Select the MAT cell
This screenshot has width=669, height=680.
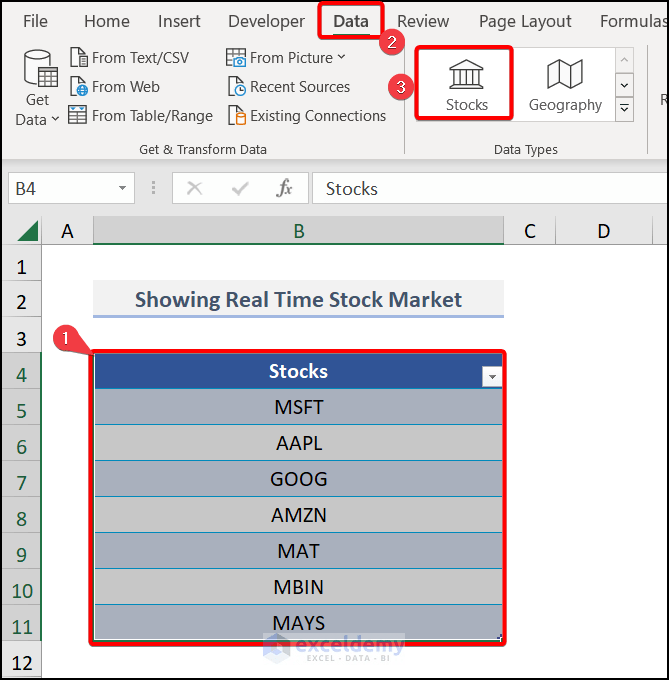298,551
